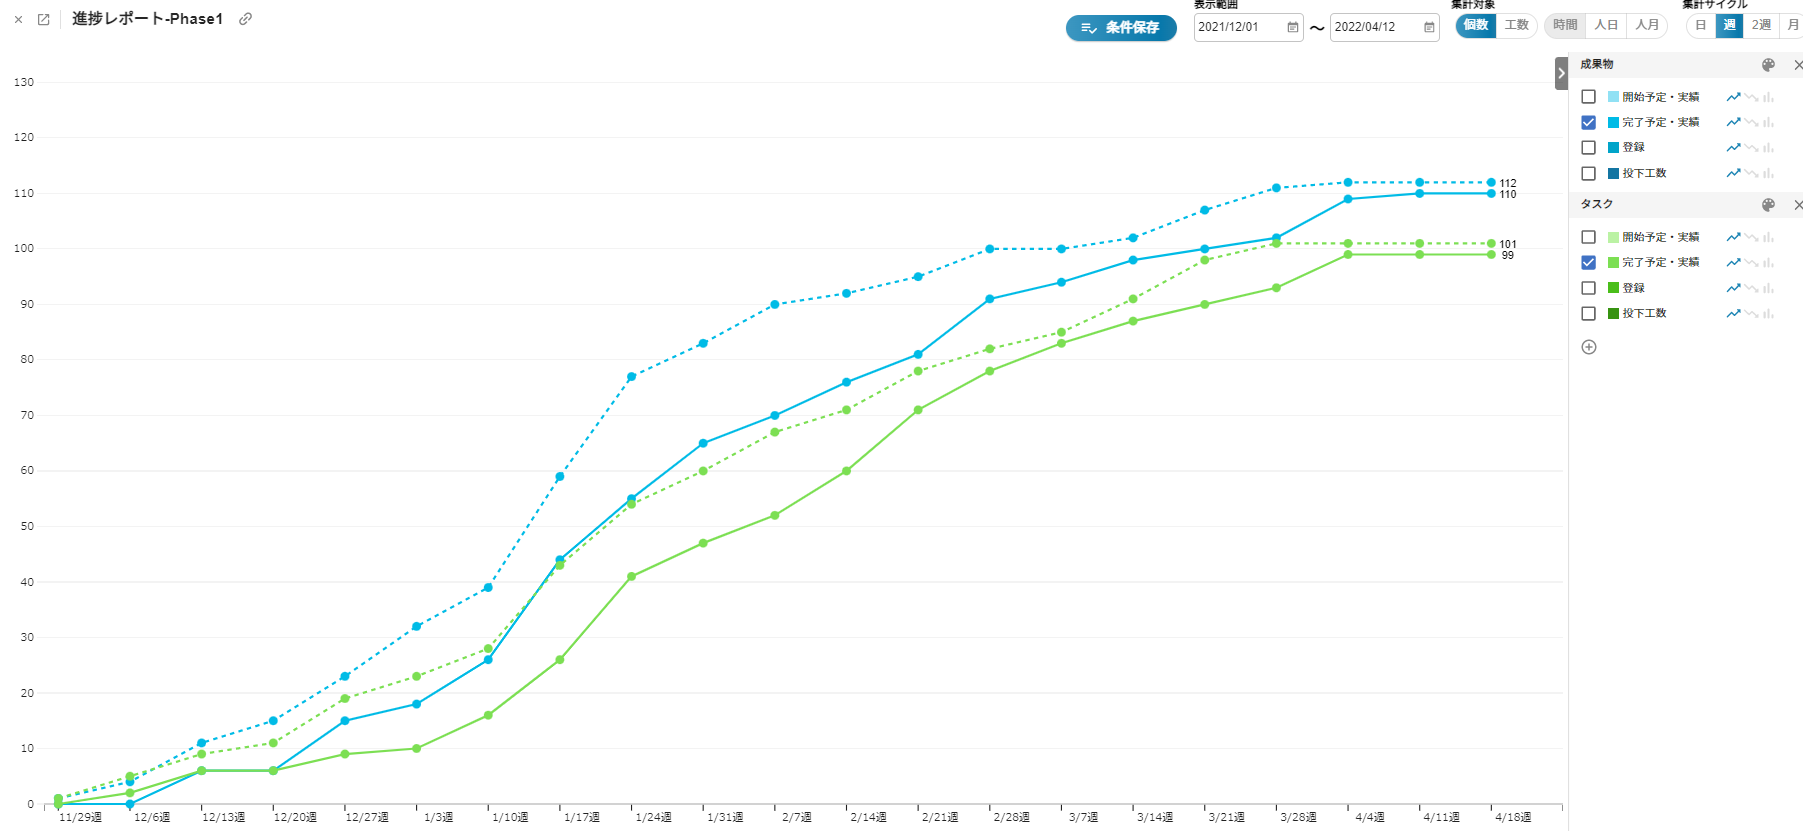Viewport: 1803px width, 831px height.
Task: Switch 集計対象 to 個数
Action: [1476, 25]
